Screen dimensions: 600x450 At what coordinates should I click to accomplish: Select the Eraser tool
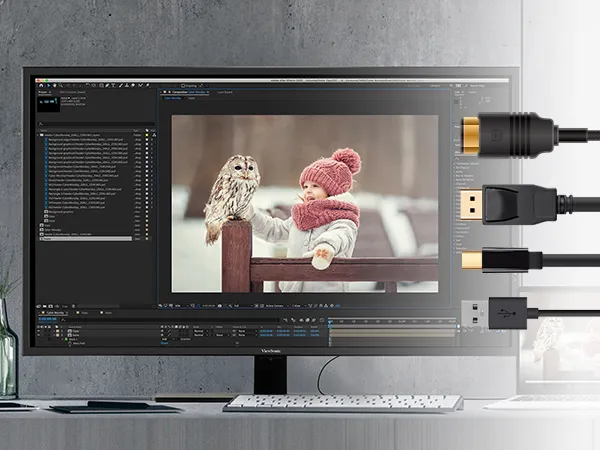(x=133, y=85)
